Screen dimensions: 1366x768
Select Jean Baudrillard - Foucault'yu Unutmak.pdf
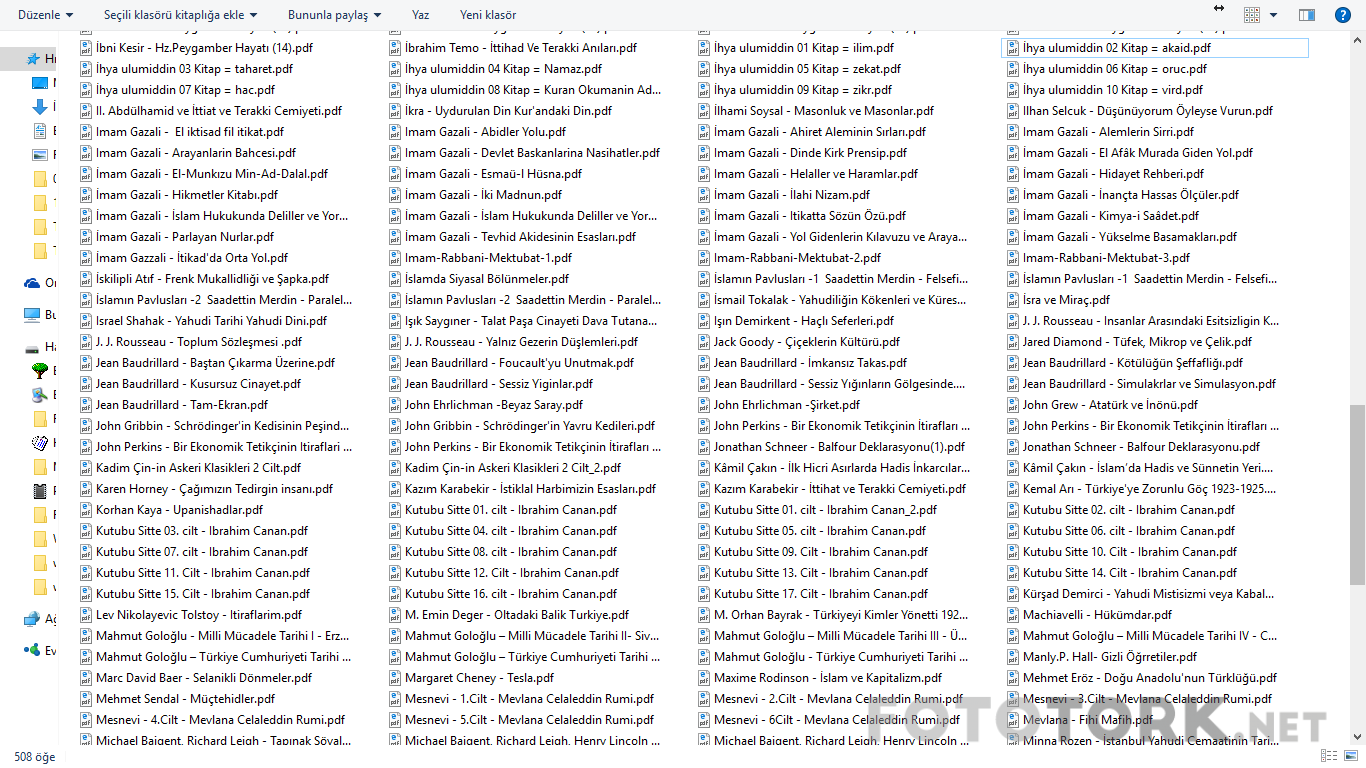click(x=511, y=362)
